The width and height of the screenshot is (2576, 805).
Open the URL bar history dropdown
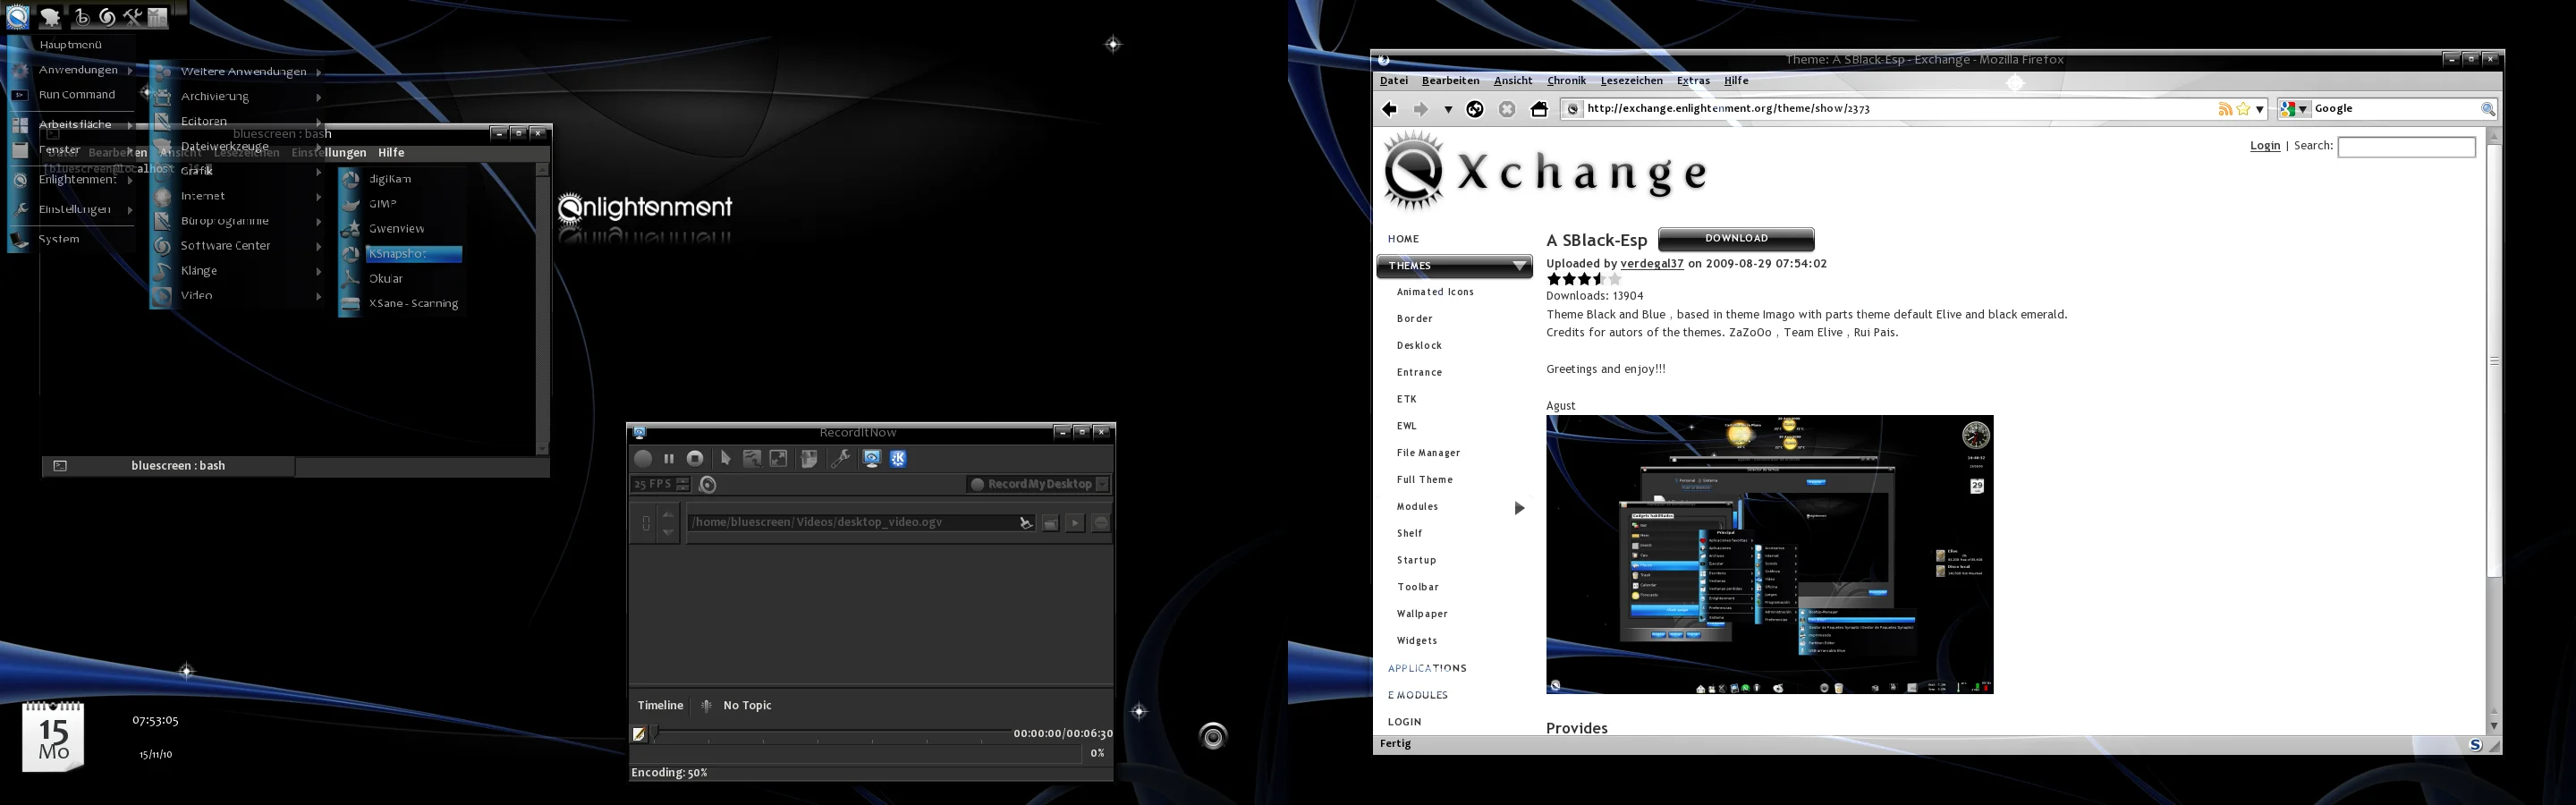pos(2260,109)
